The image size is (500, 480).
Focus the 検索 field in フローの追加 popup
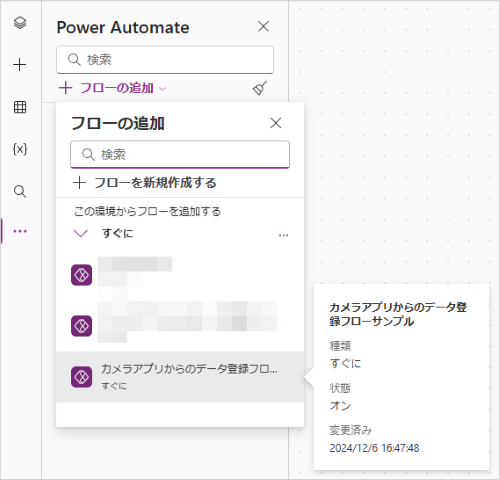180,154
